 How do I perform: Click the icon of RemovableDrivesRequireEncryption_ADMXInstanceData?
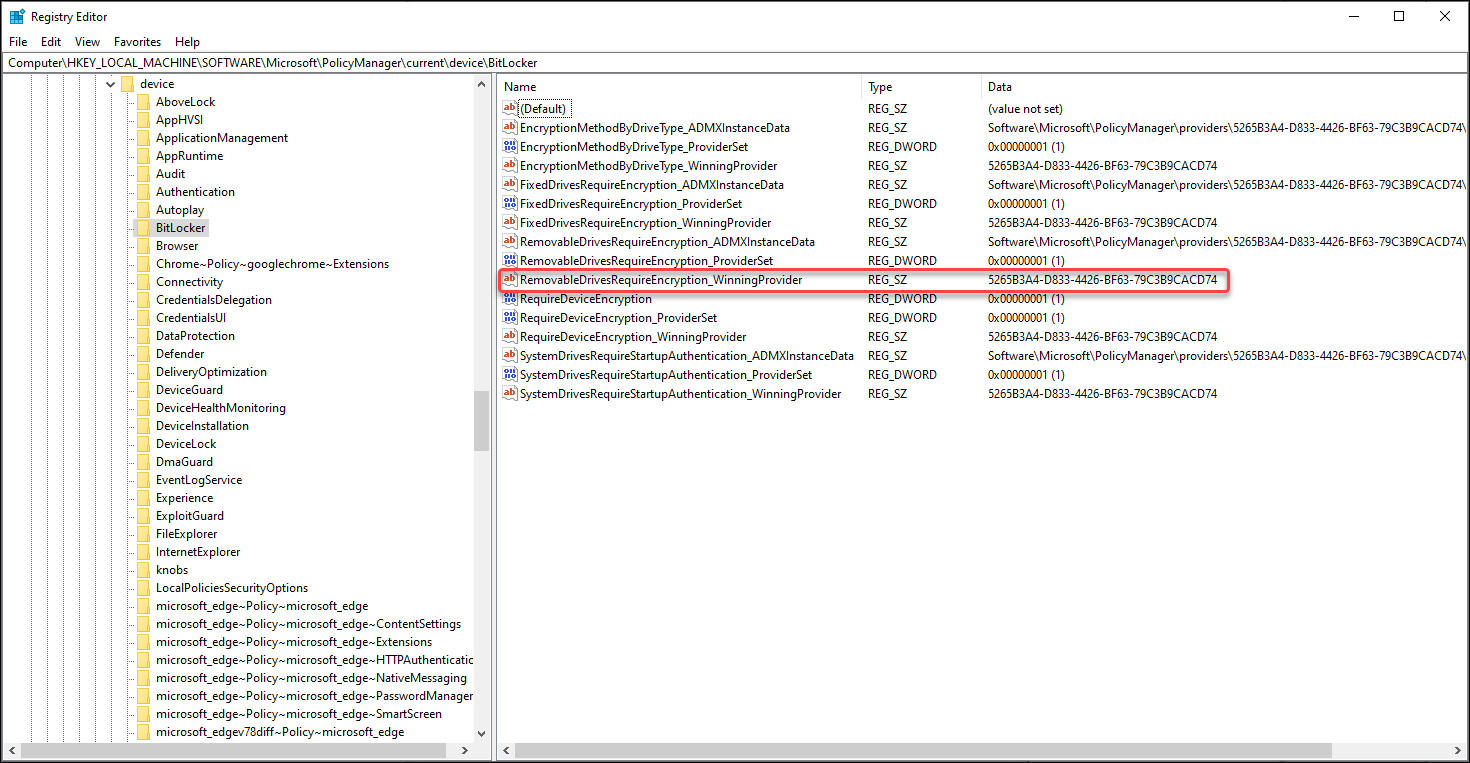[x=510, y=241]
